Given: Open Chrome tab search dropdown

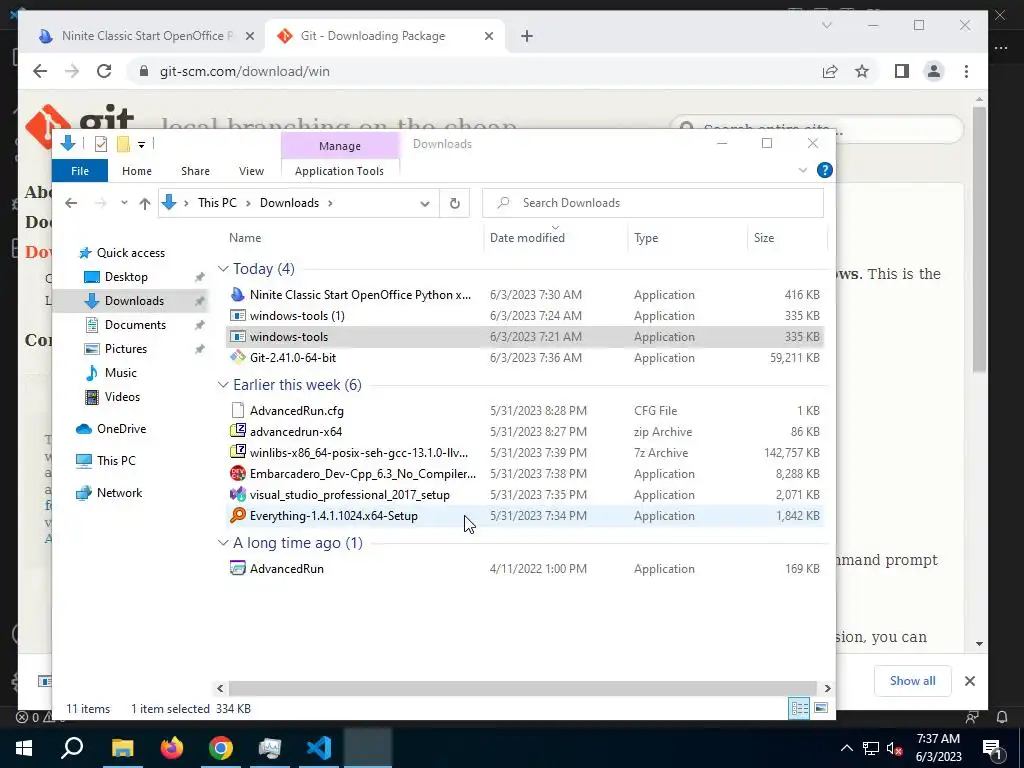Looking at the screenshot, I should click(x=827, y=25).
